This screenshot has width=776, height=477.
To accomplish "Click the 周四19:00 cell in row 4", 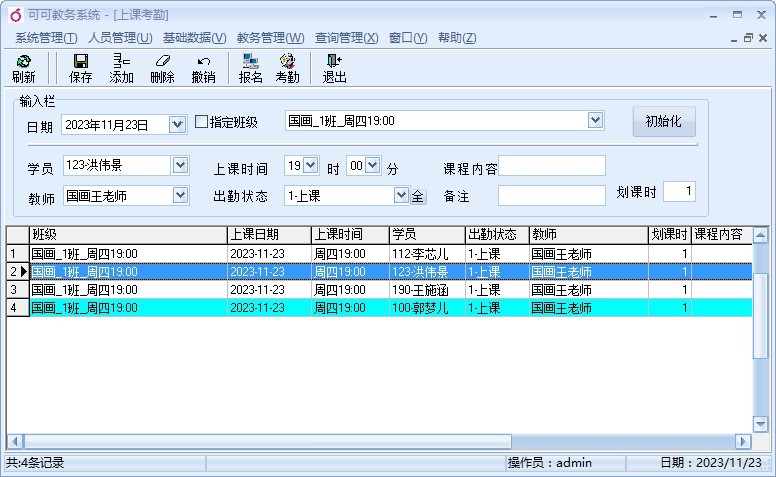I will [350, 308].
